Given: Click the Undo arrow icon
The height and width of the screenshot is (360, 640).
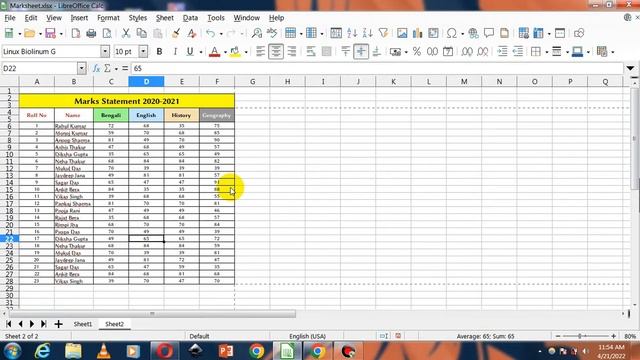Looking at the screenshot, I should point(210,33).
